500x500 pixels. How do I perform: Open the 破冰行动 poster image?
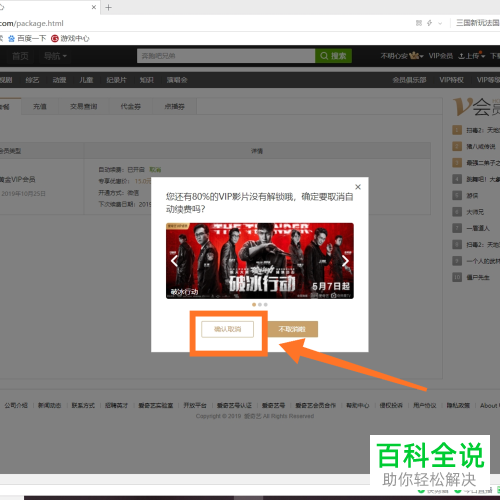260,261
